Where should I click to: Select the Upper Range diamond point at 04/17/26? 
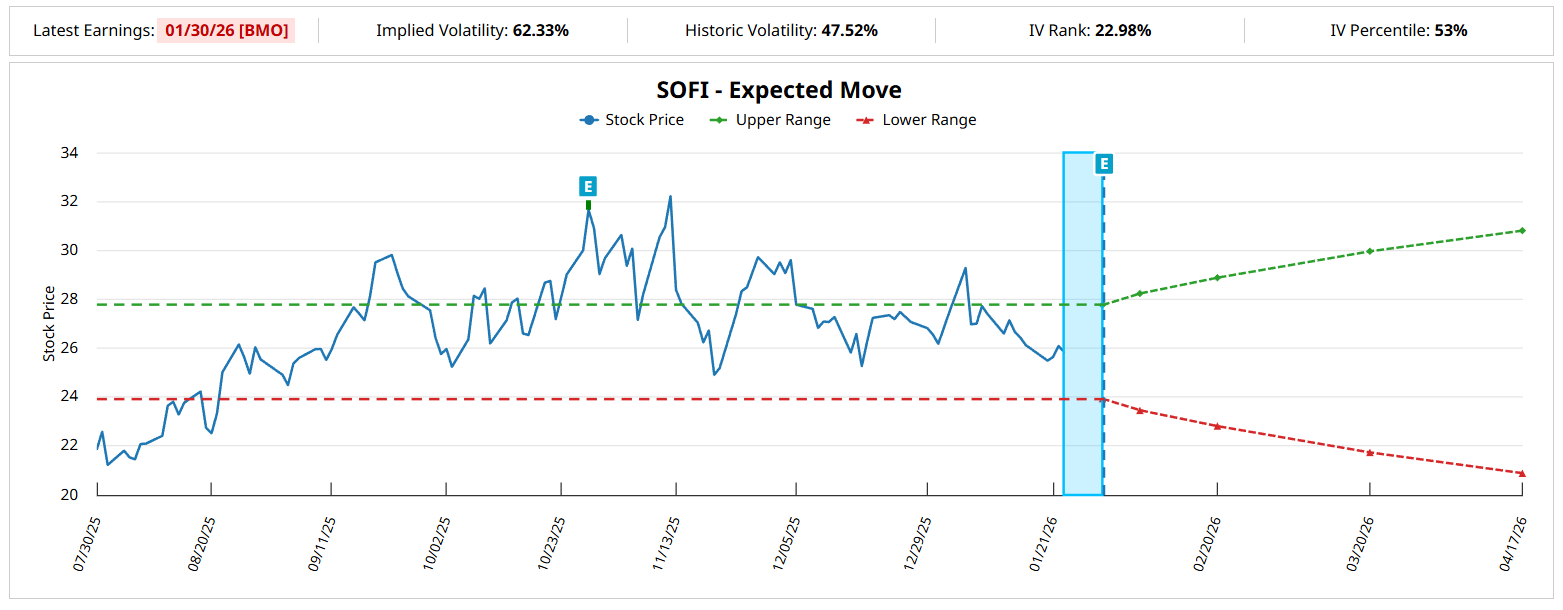point(1521,231)
